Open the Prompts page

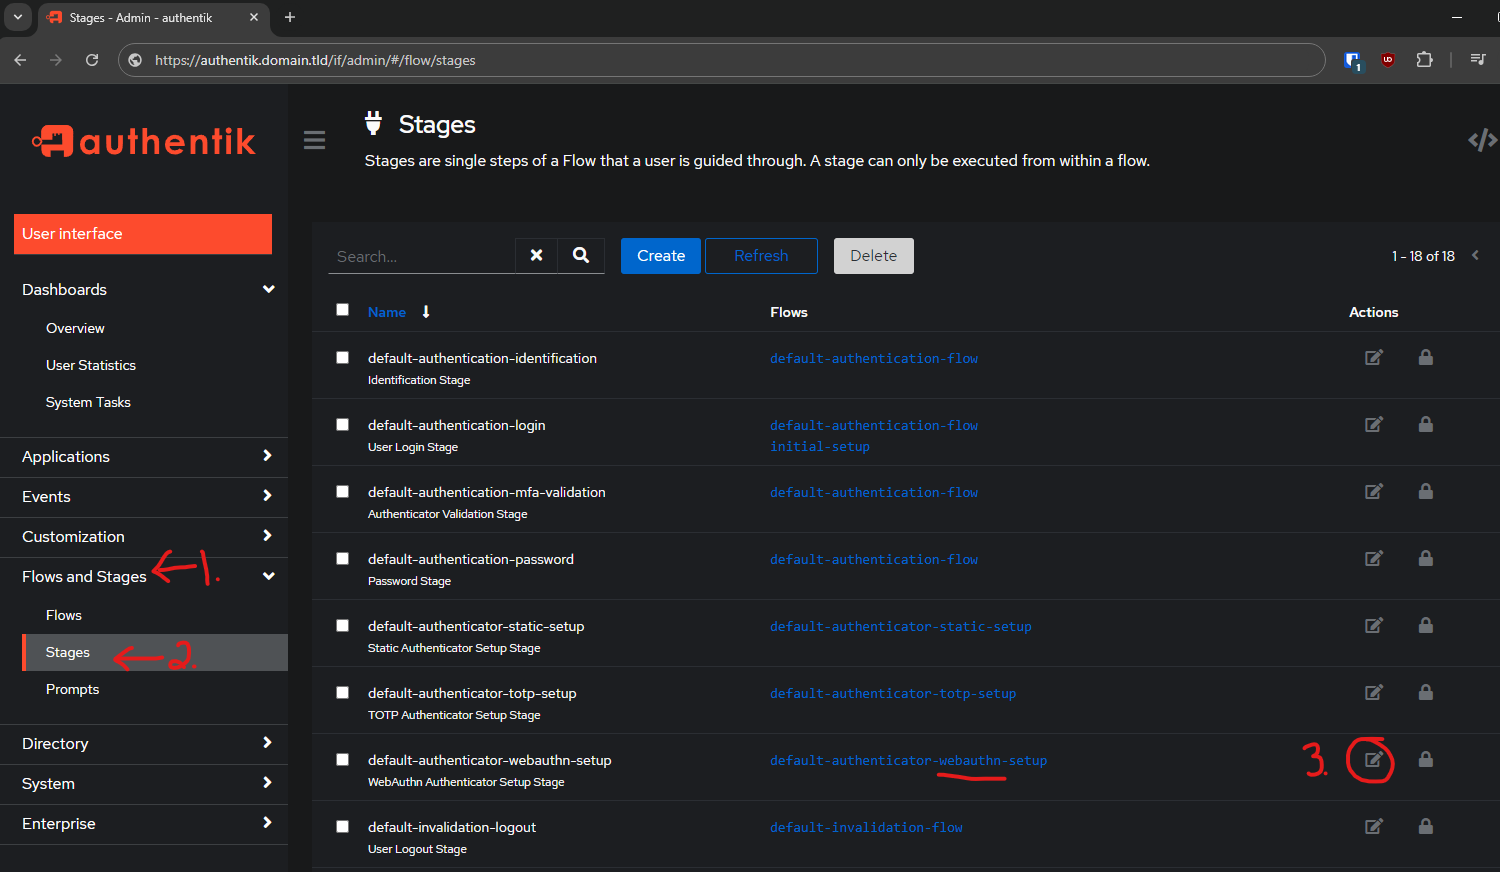pos(72,689)
